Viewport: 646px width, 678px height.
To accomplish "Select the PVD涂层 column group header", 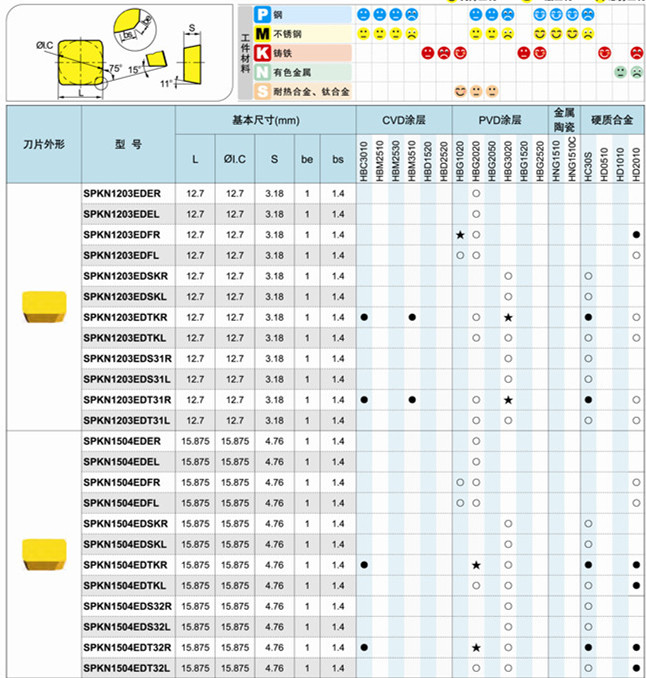I will point(499,119).
